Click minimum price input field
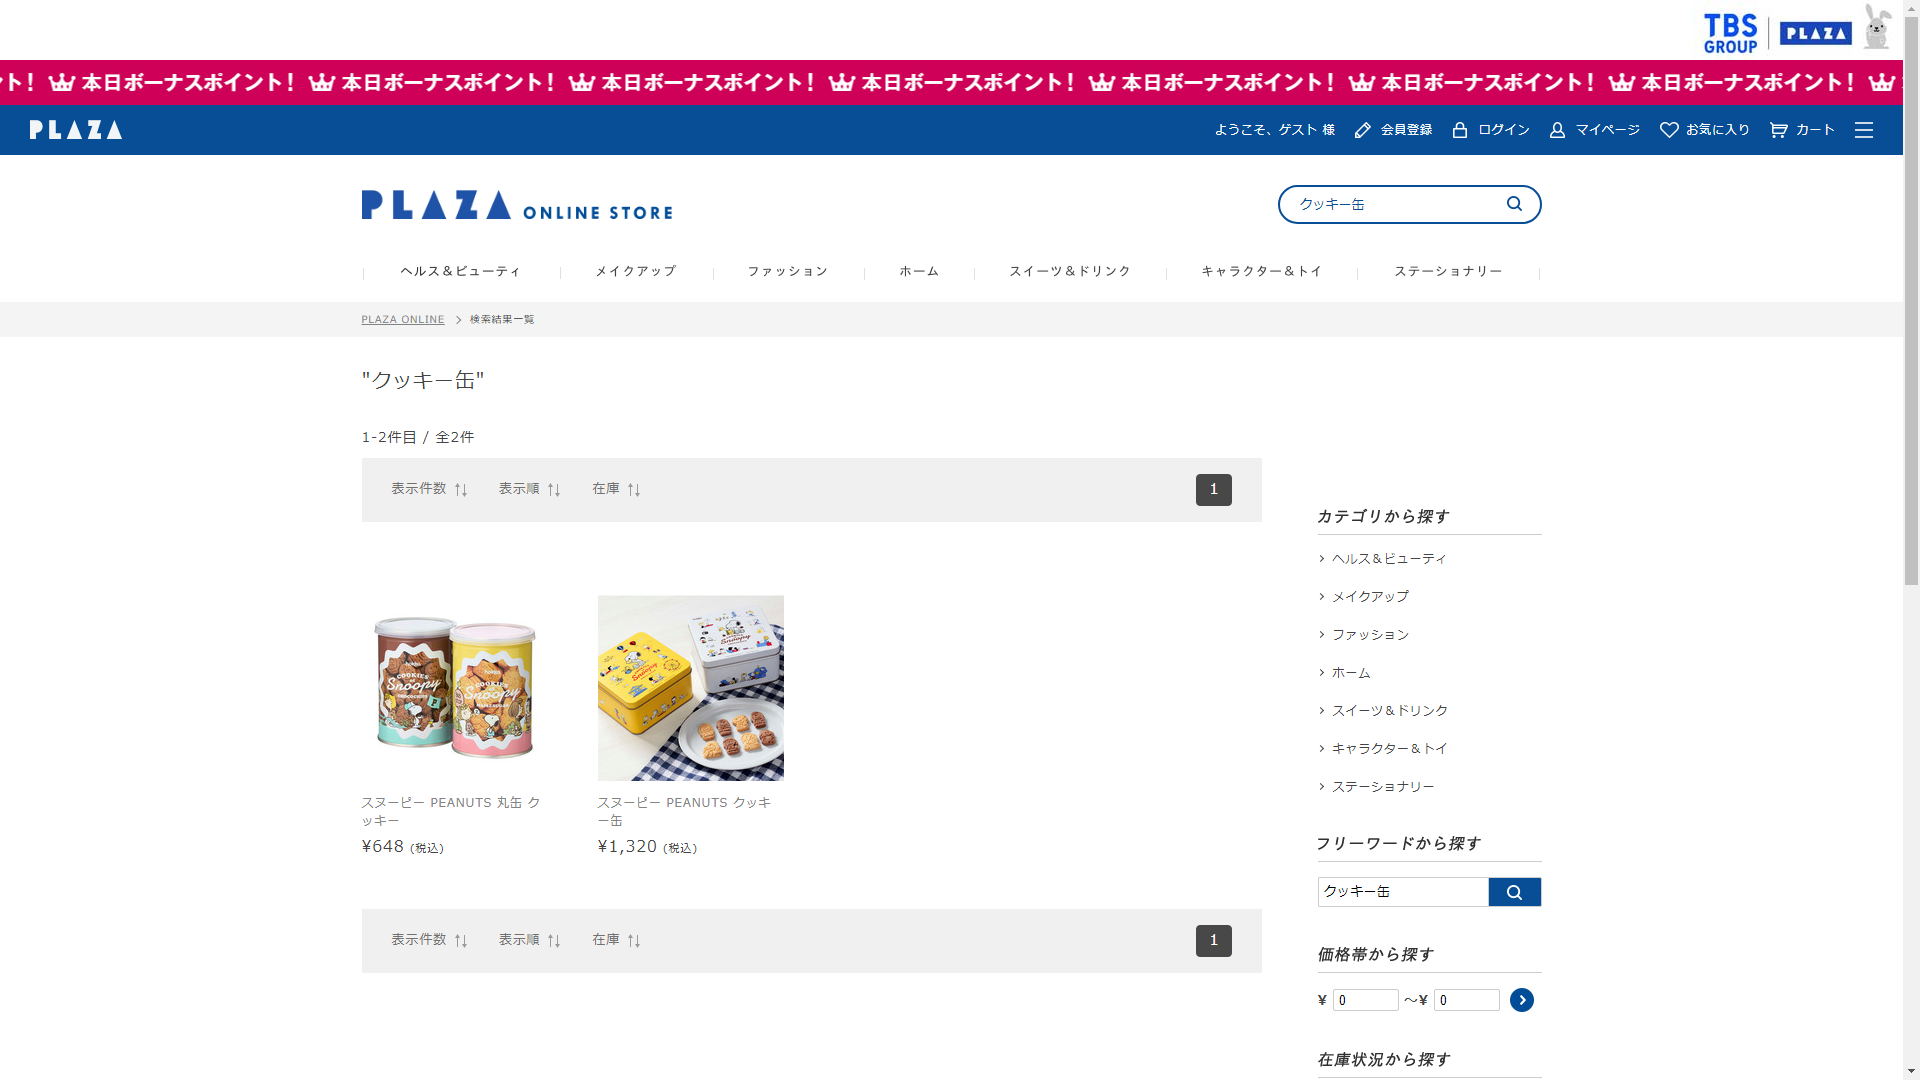Image resolution: width=1920 pixels, height=1080 pixels. click(1365, 1000)
